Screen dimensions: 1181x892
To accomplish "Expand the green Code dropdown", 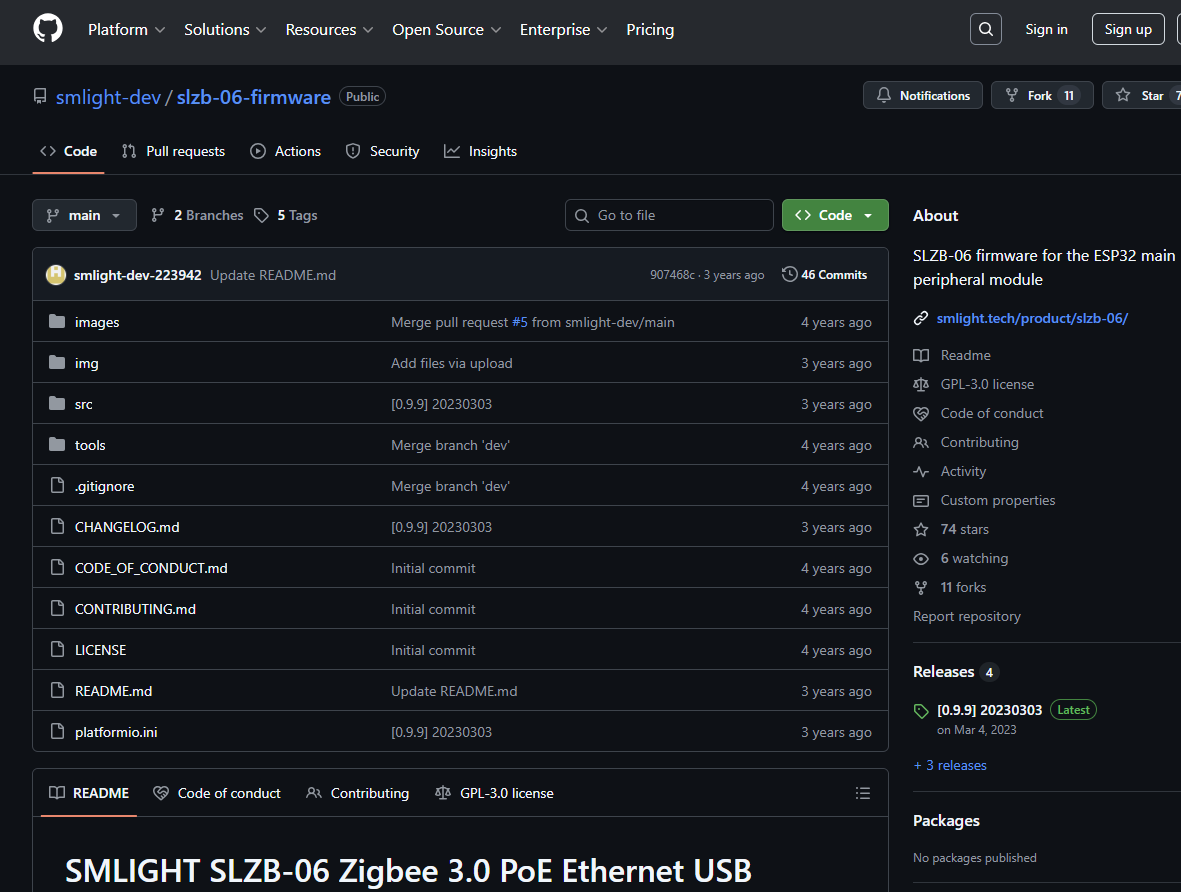I will [834, 215].
